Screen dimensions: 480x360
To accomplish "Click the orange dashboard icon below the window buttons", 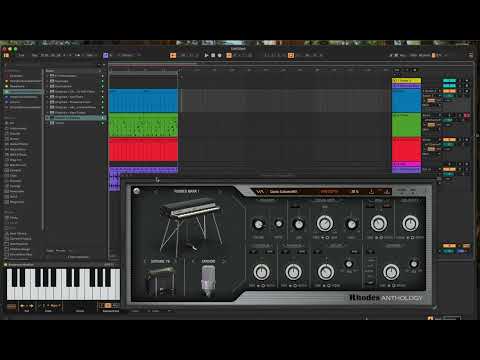I will tap(6, 55).
